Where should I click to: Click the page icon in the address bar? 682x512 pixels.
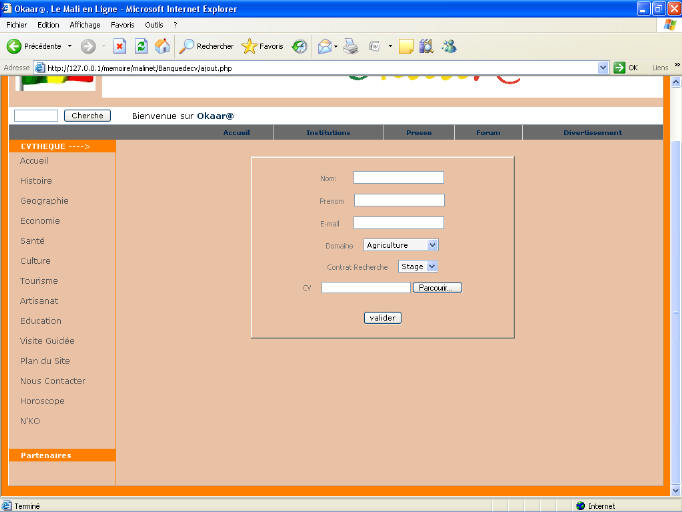coord(40,68)
